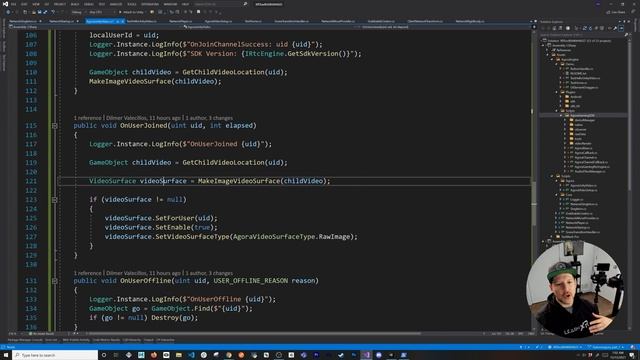Click MakeImageVideoSurface on line 121
The image size is (640, 360).
[x=239, y=181]
